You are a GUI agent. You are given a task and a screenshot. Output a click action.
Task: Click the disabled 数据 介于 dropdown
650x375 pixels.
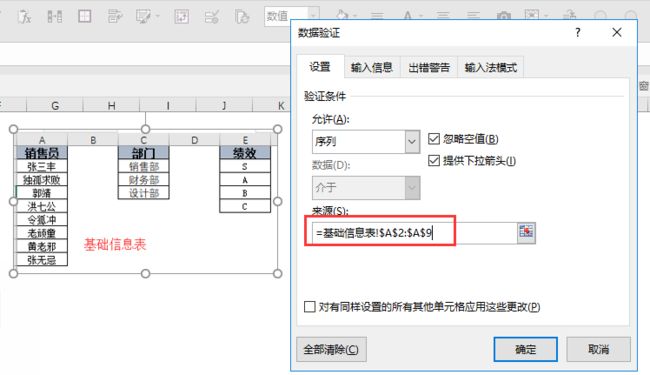point(366,188)
